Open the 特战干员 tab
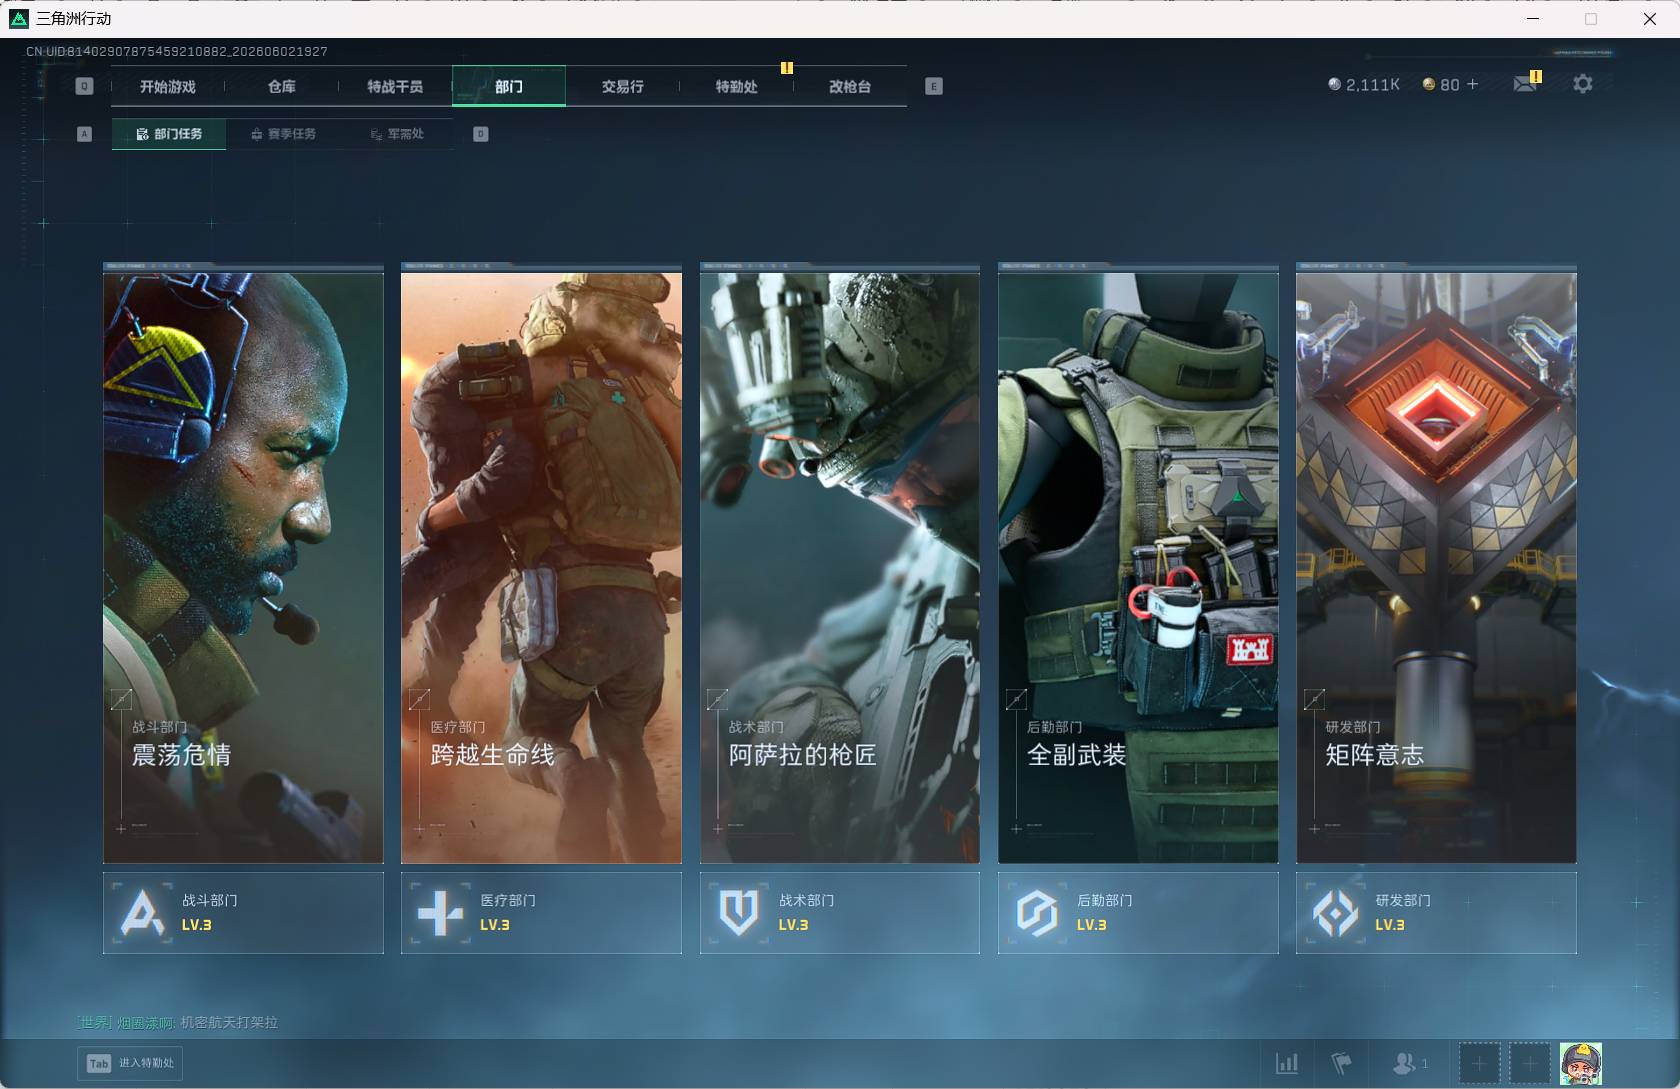 click(395, 87)
